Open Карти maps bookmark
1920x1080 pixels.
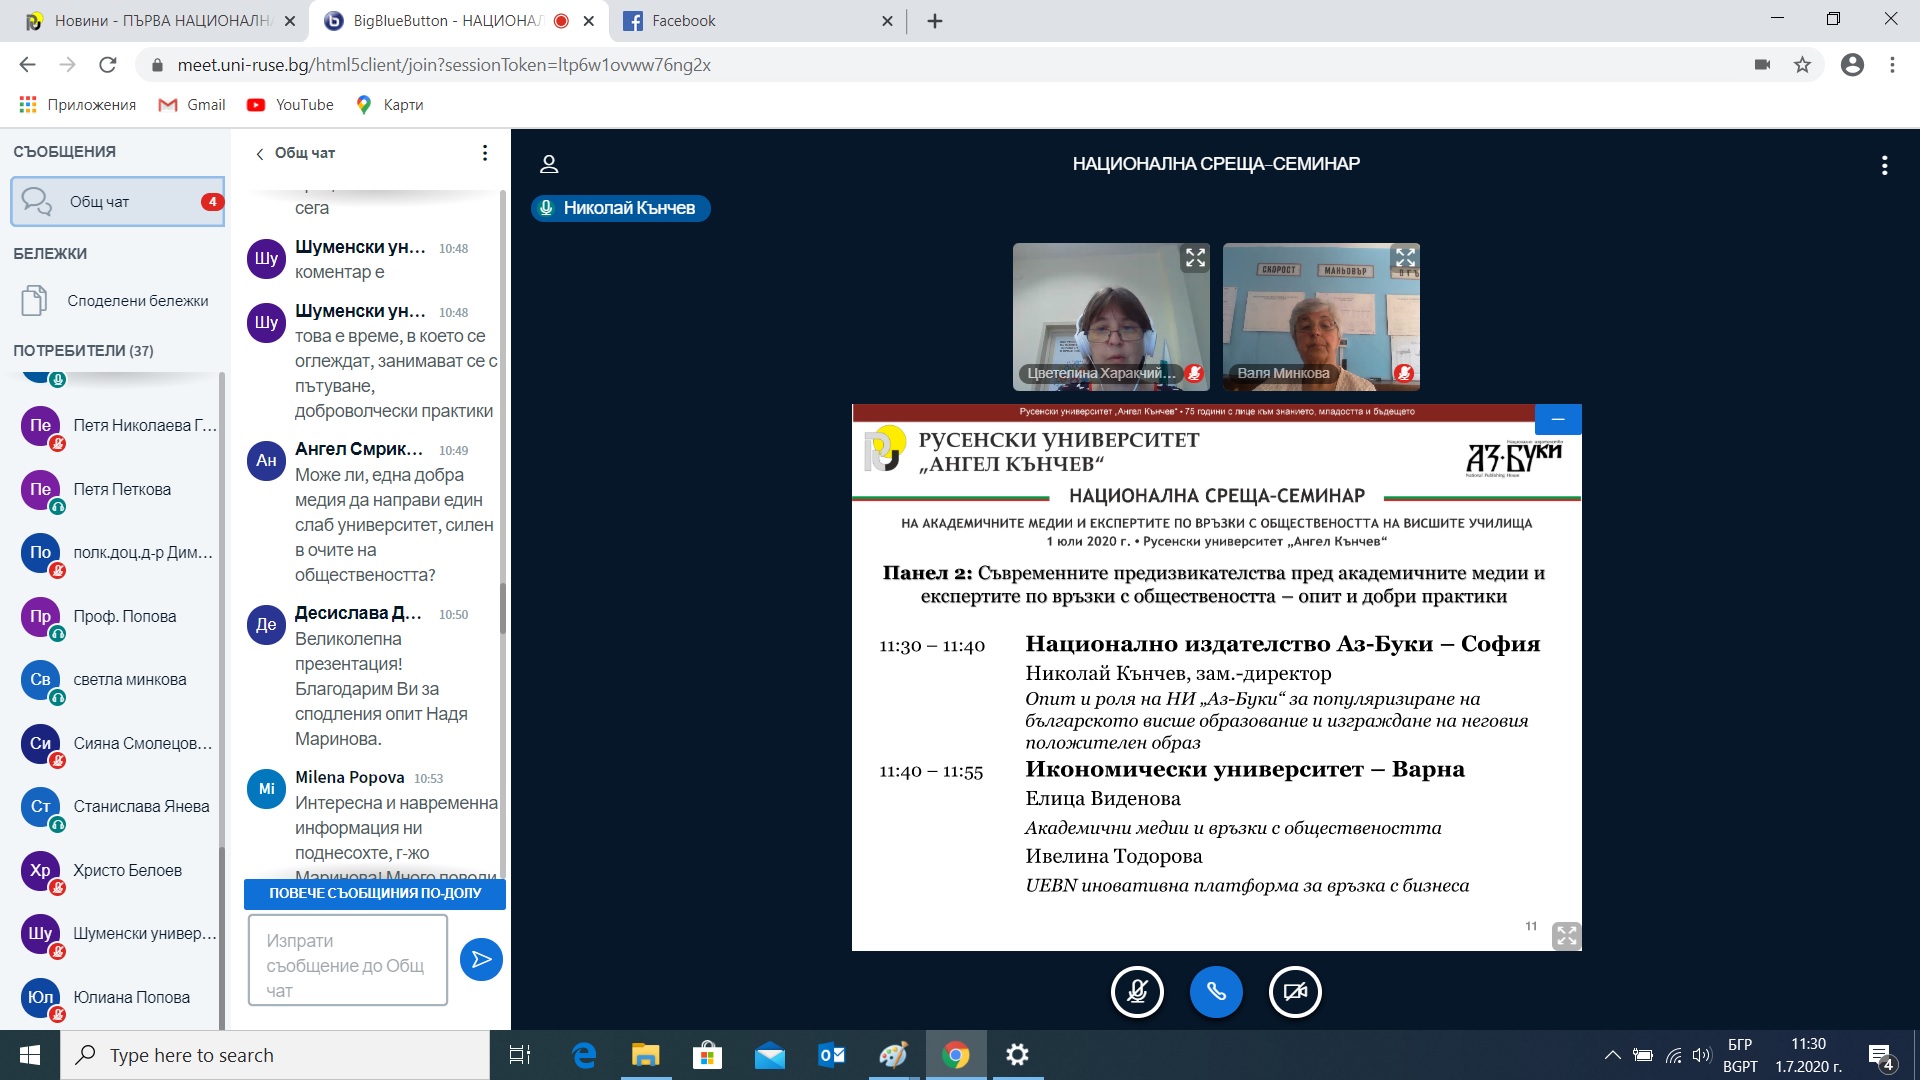(x=390, y=105)
